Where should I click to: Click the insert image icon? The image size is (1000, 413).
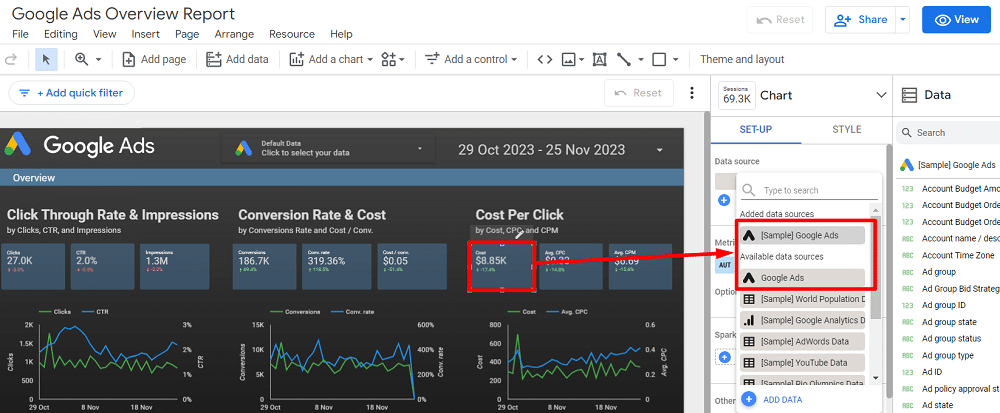(568, 59)
